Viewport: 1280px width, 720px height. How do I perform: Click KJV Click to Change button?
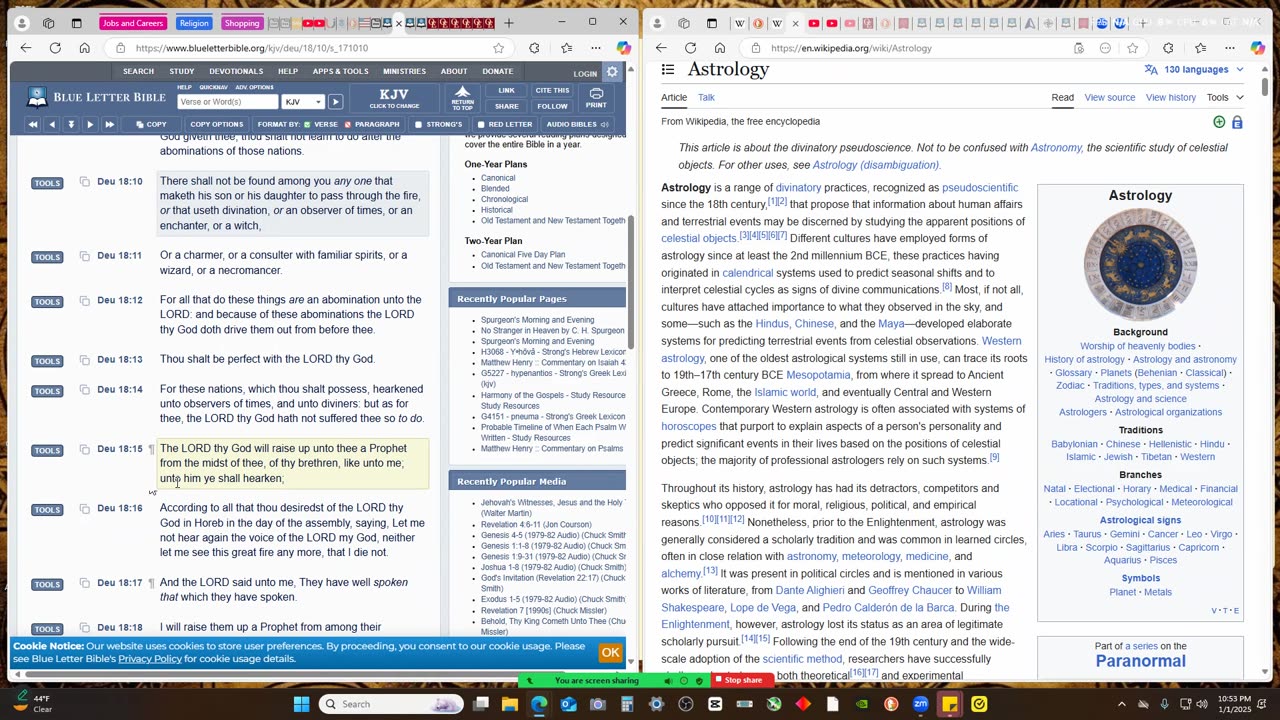tap(394, 97)
